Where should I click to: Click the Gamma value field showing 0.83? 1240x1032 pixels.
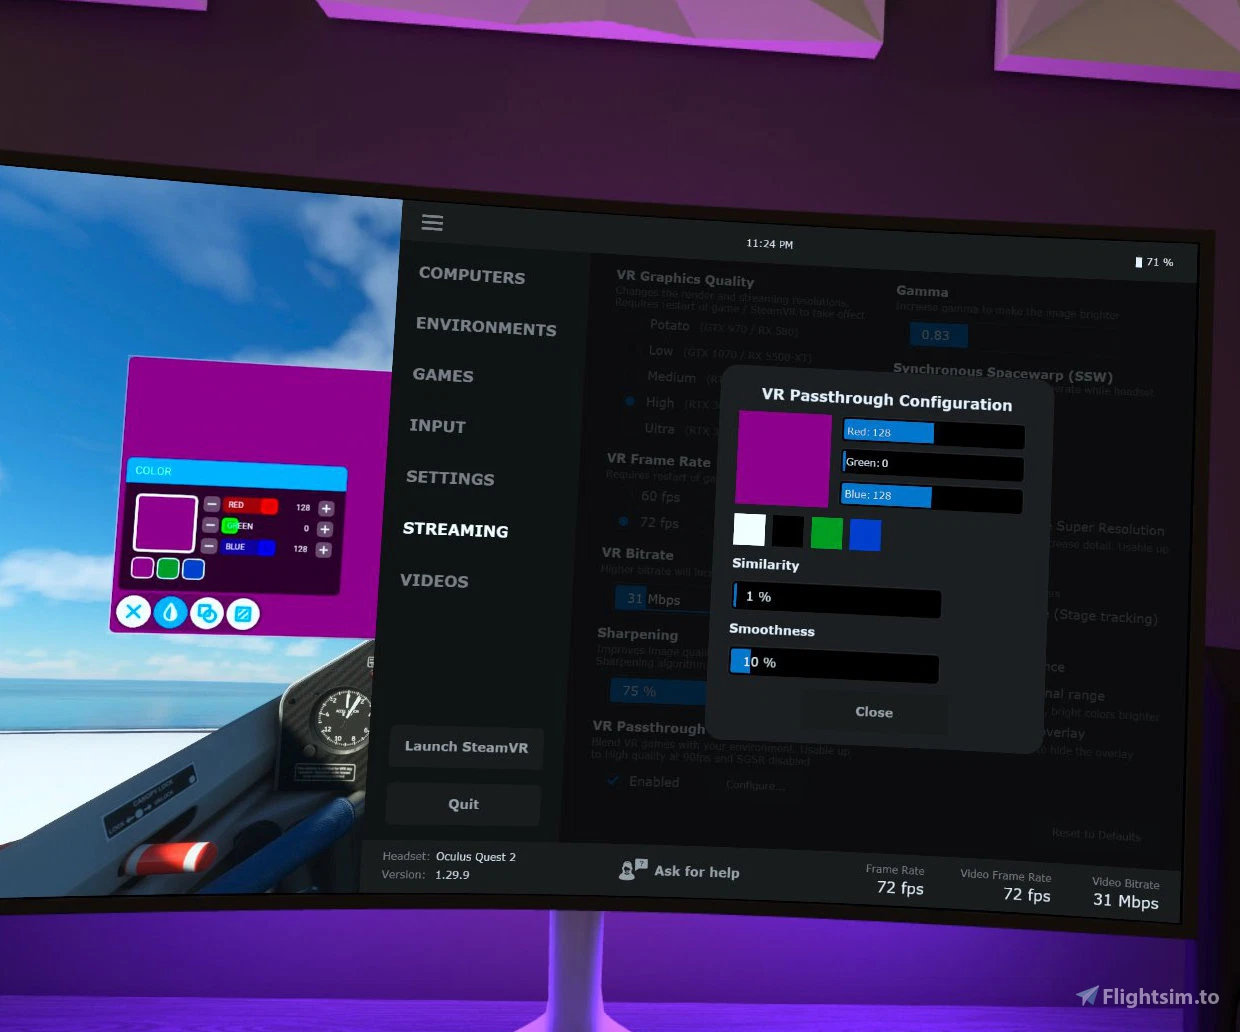[x=937, y=335]
